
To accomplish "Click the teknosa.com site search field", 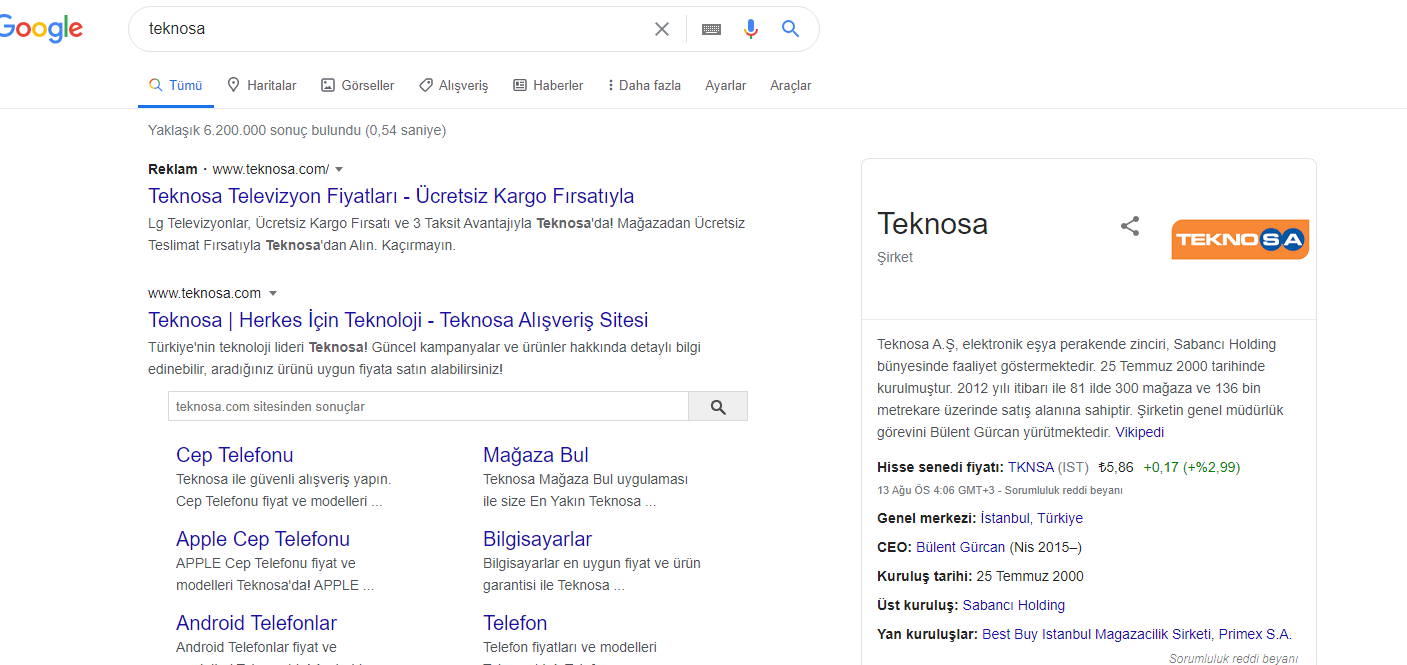I will pos(428,406).
